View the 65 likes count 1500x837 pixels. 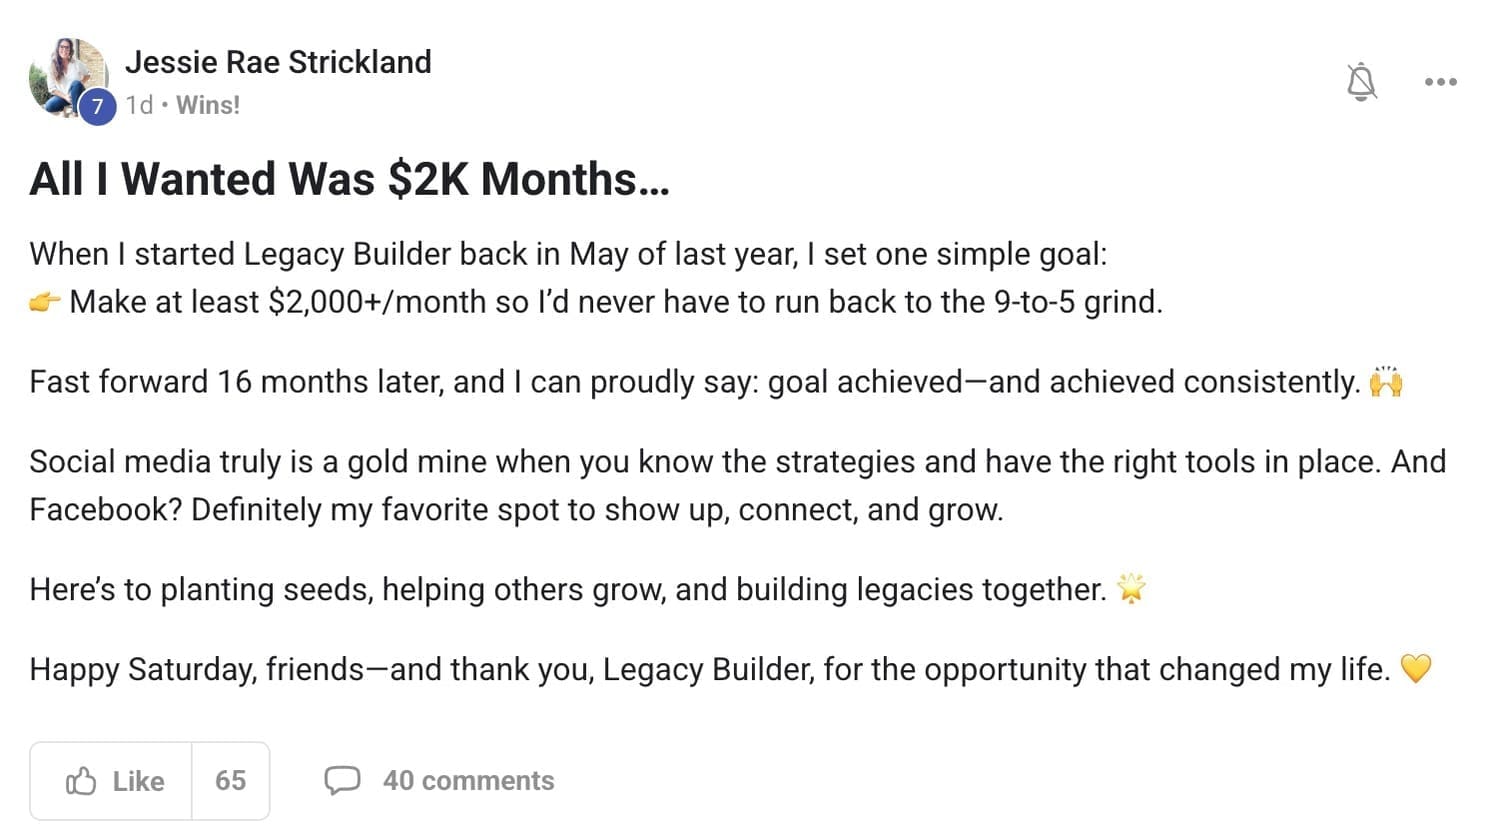[230, 781]
